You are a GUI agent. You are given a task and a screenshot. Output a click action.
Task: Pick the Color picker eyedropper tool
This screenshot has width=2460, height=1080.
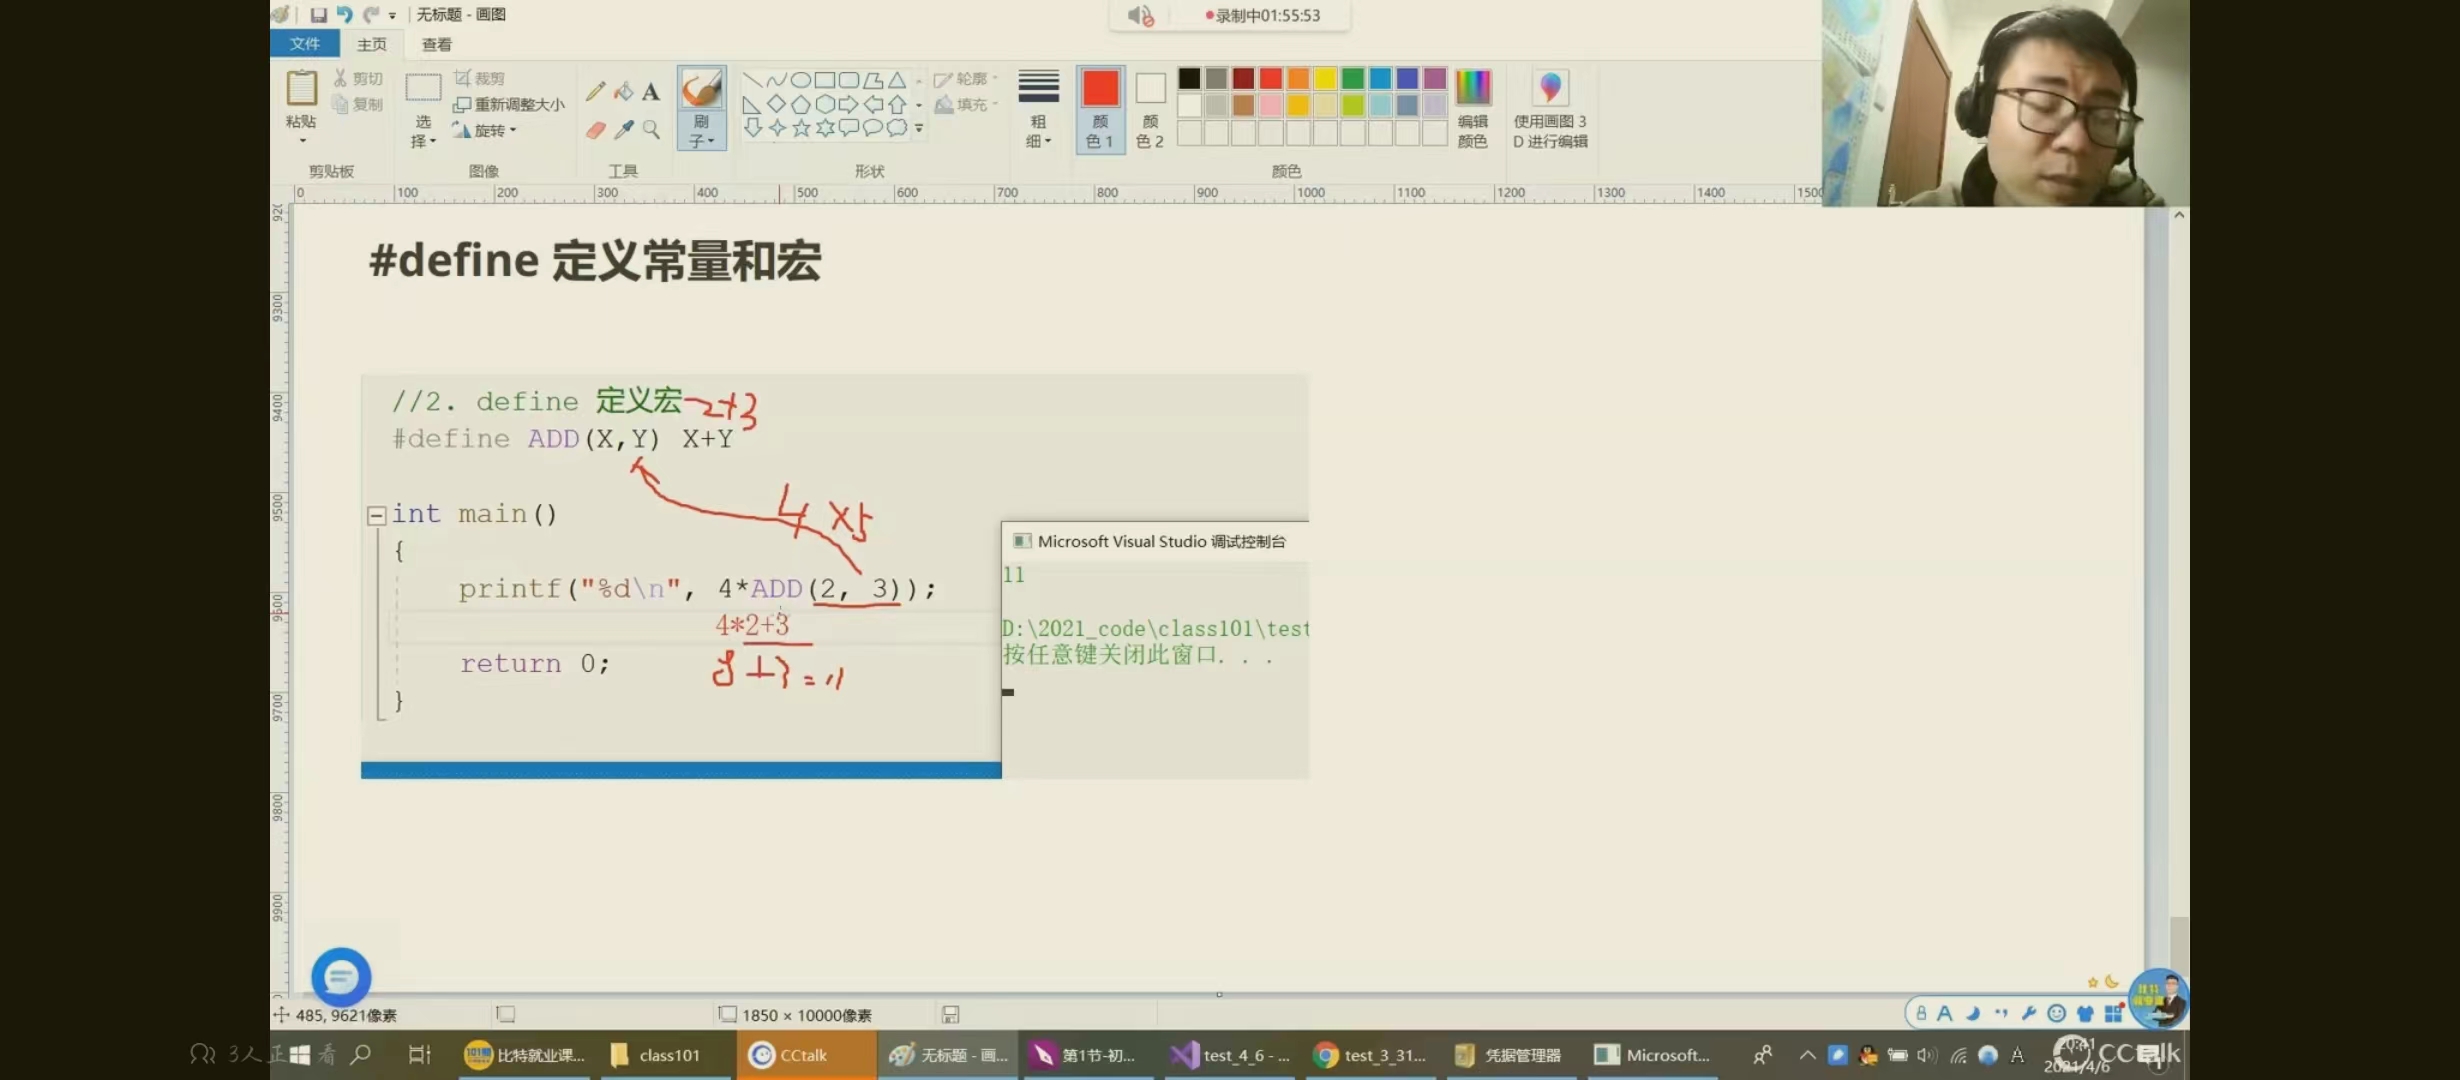coord(623,130)
